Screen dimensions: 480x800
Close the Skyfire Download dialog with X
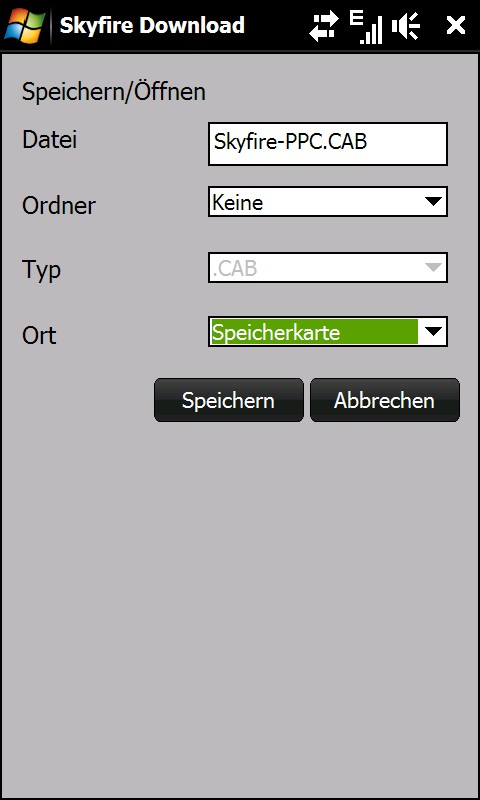(456, 26)
